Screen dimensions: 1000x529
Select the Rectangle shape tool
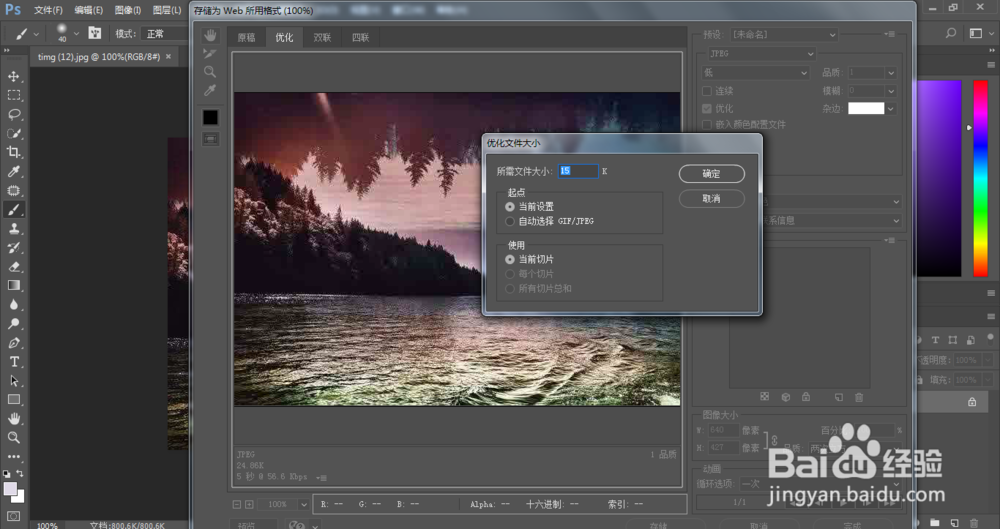13,399
